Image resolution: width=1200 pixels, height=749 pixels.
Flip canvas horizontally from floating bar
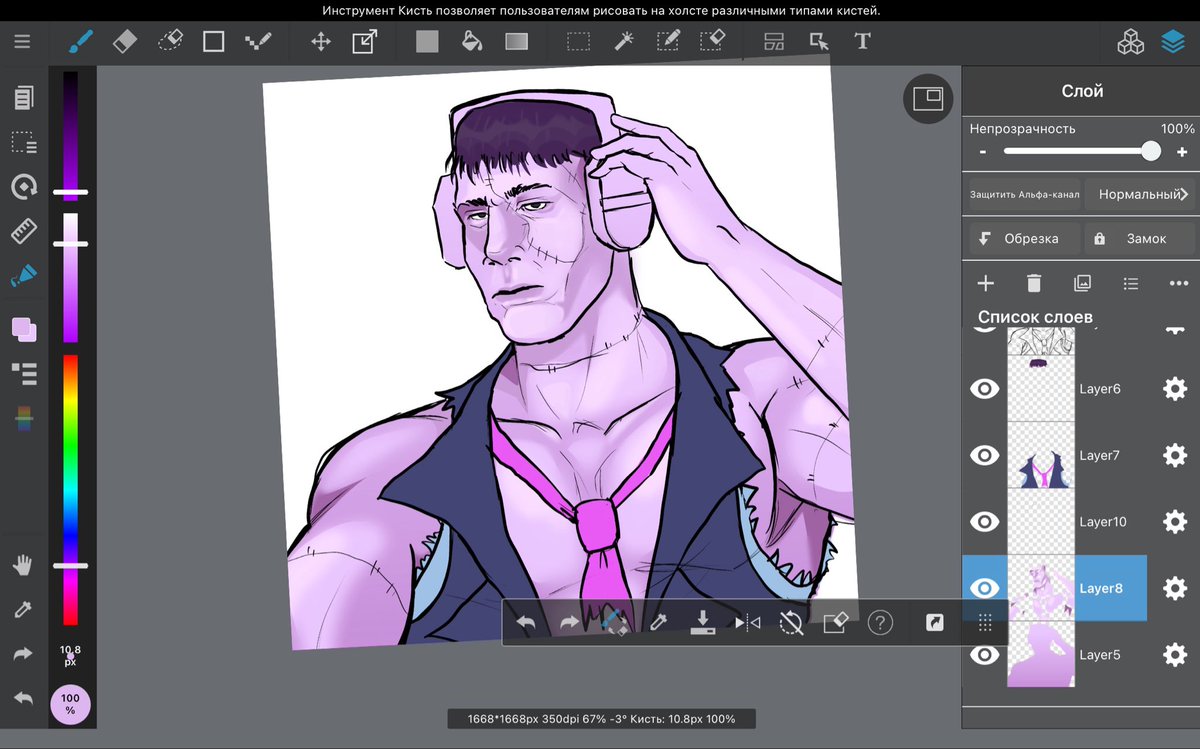(x=747, y=623)
